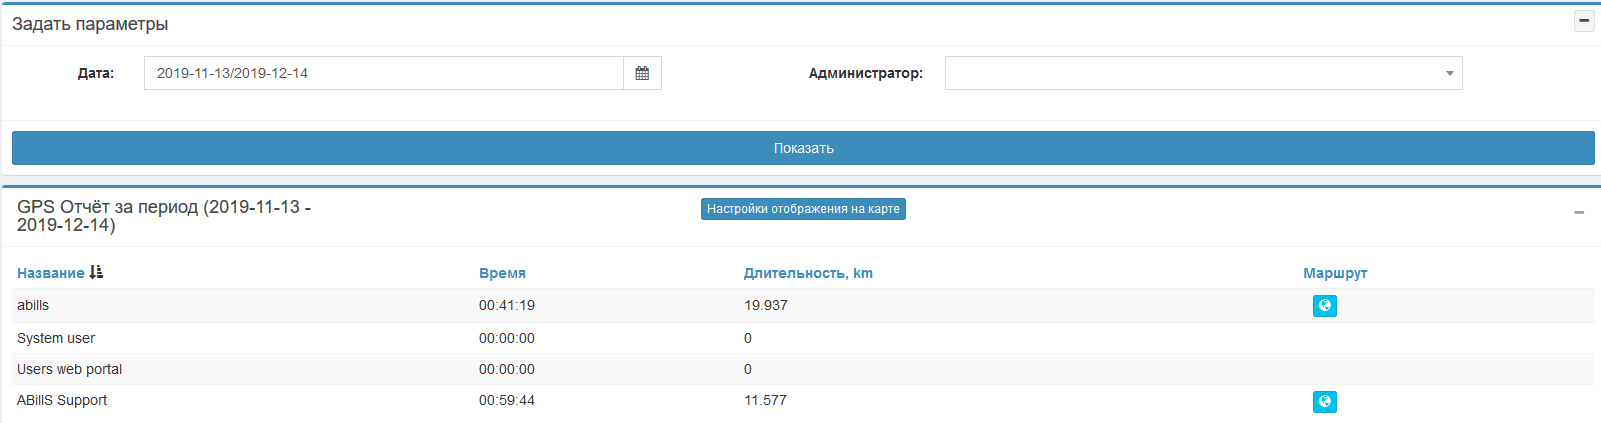Collapse the GPS Отчёт panel
Screen dimensions: 1601x423
[x=1579, y=212]
